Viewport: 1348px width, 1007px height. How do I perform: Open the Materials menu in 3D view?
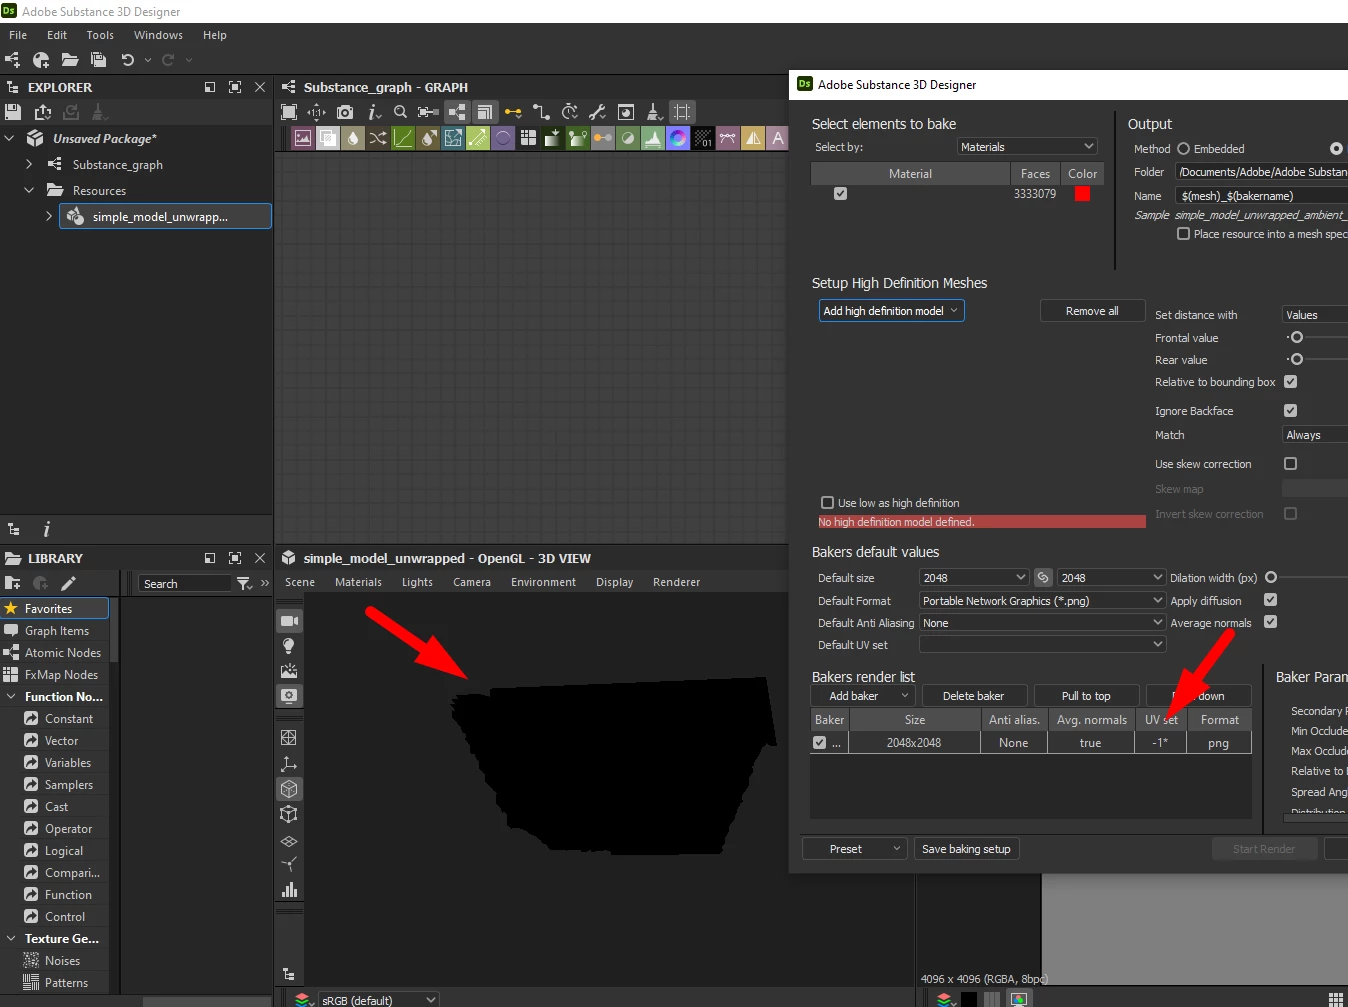click(x=358, y=582)
